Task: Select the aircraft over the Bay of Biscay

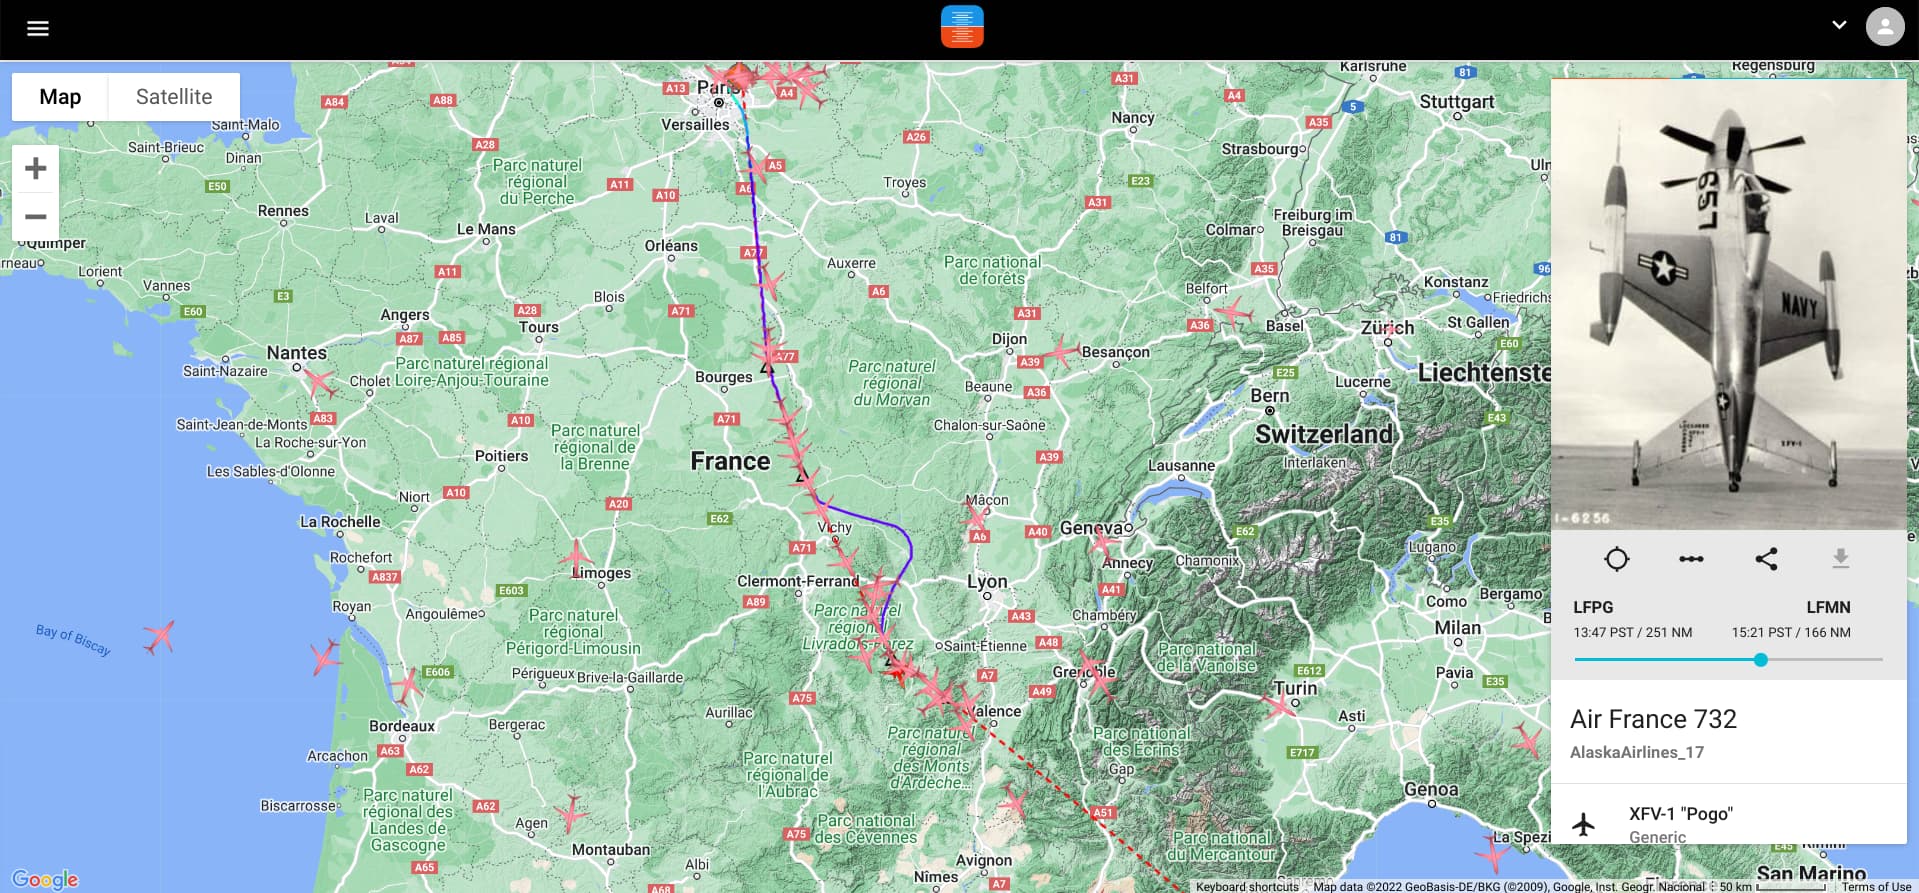Action: tap(159, 636)
